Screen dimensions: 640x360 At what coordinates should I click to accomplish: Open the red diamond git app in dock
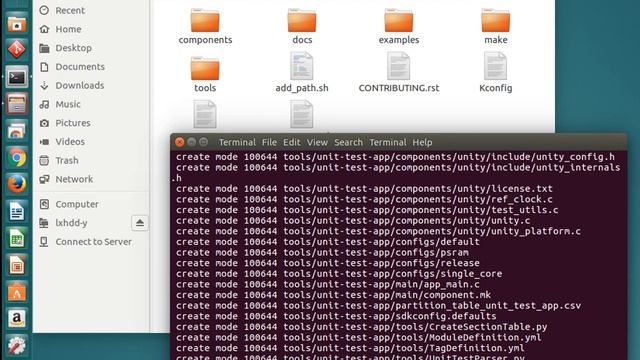click(x=17, y=49)
